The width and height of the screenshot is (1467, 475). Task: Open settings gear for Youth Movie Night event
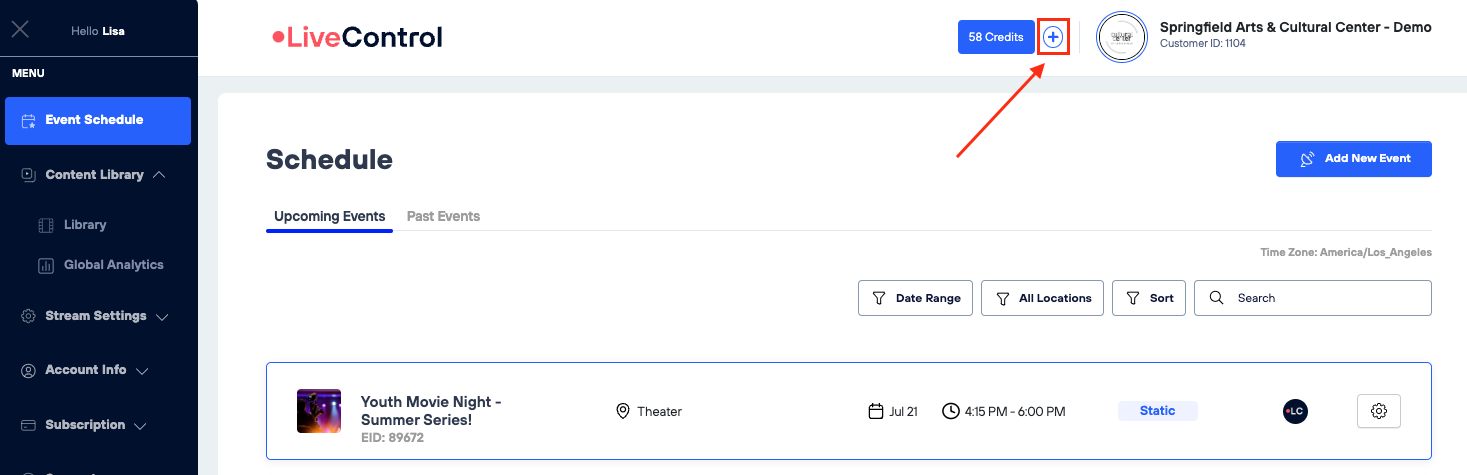[x=1379, y=411]
